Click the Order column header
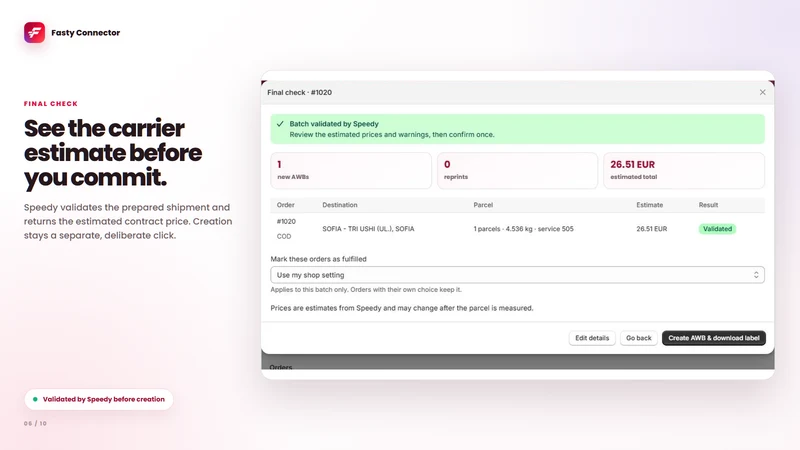This screenshot has width=800, height=450. 286,205
